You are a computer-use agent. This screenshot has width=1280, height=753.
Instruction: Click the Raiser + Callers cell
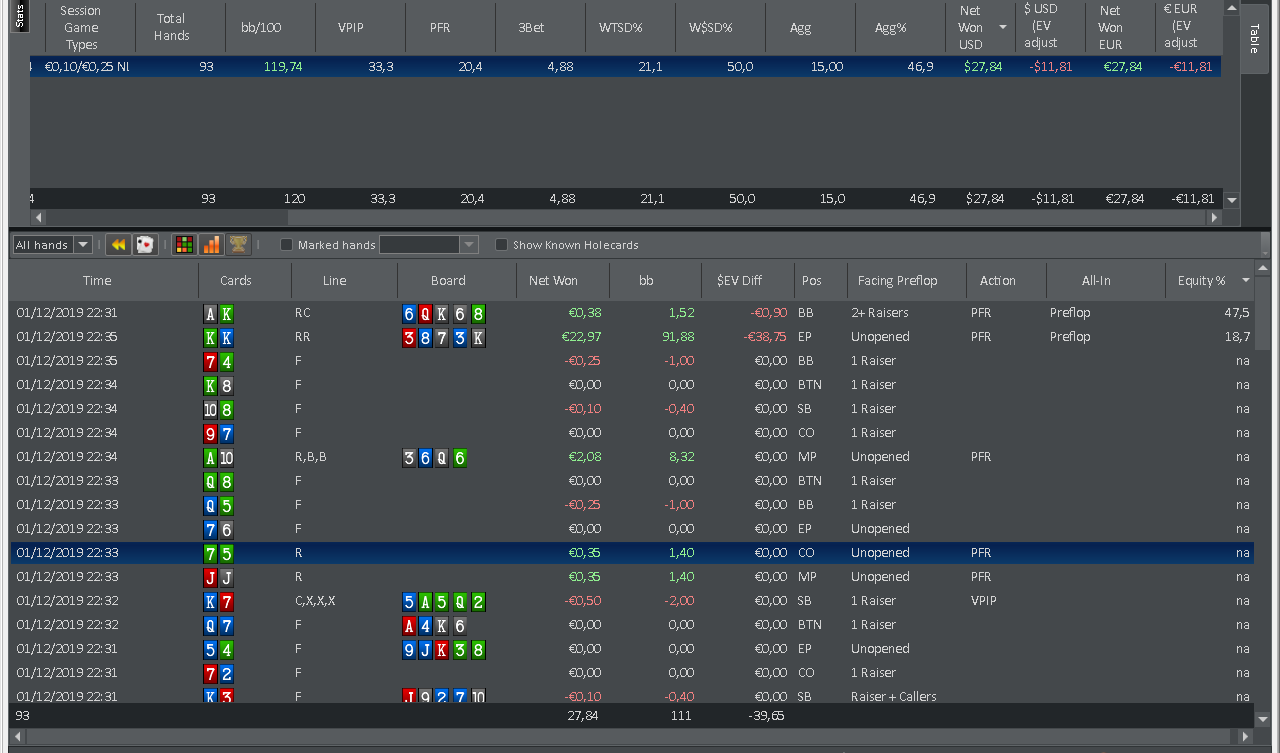[x=894, y=696]
